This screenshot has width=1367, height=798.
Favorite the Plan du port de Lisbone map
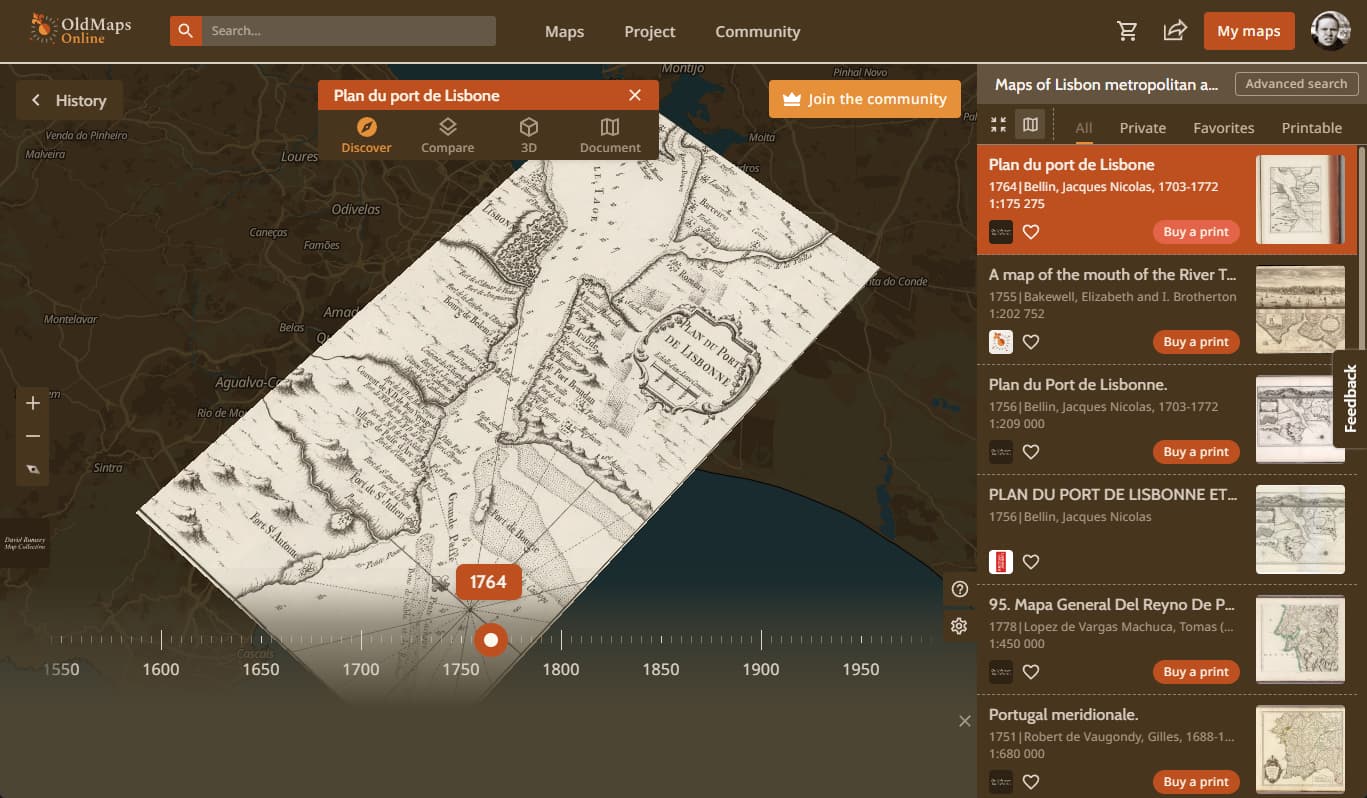1031,232
